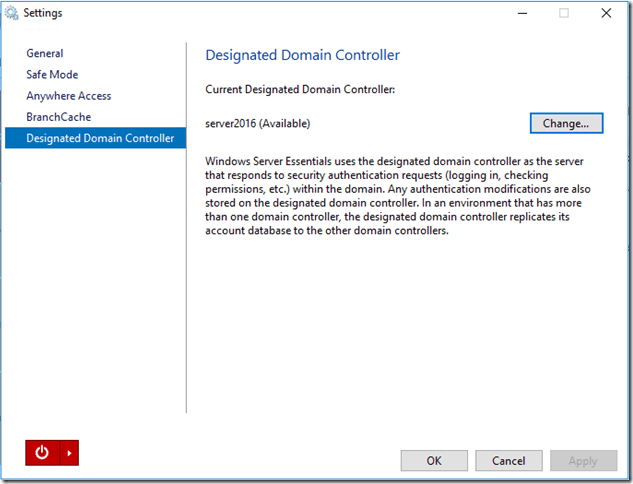Confirm with the OK button
Image resolution: width=633 pixels, height=484 pixels.
[x=434, y=461]
